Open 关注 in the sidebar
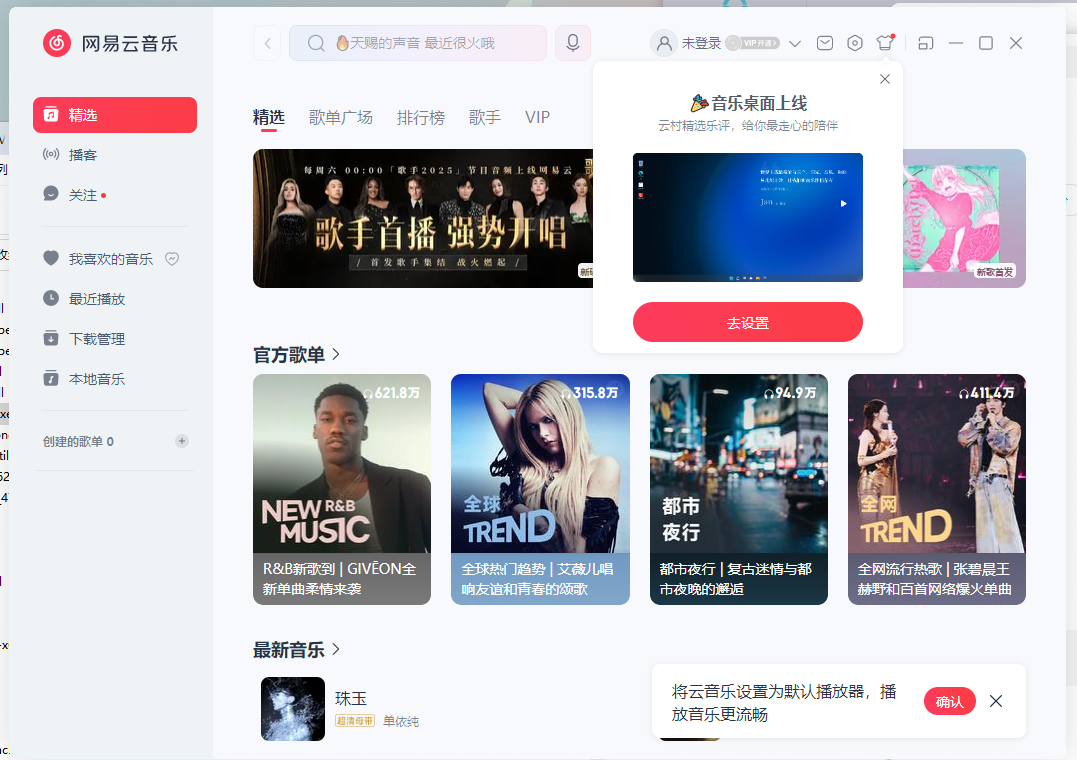The image size is (1077, 760). point(115,194)
